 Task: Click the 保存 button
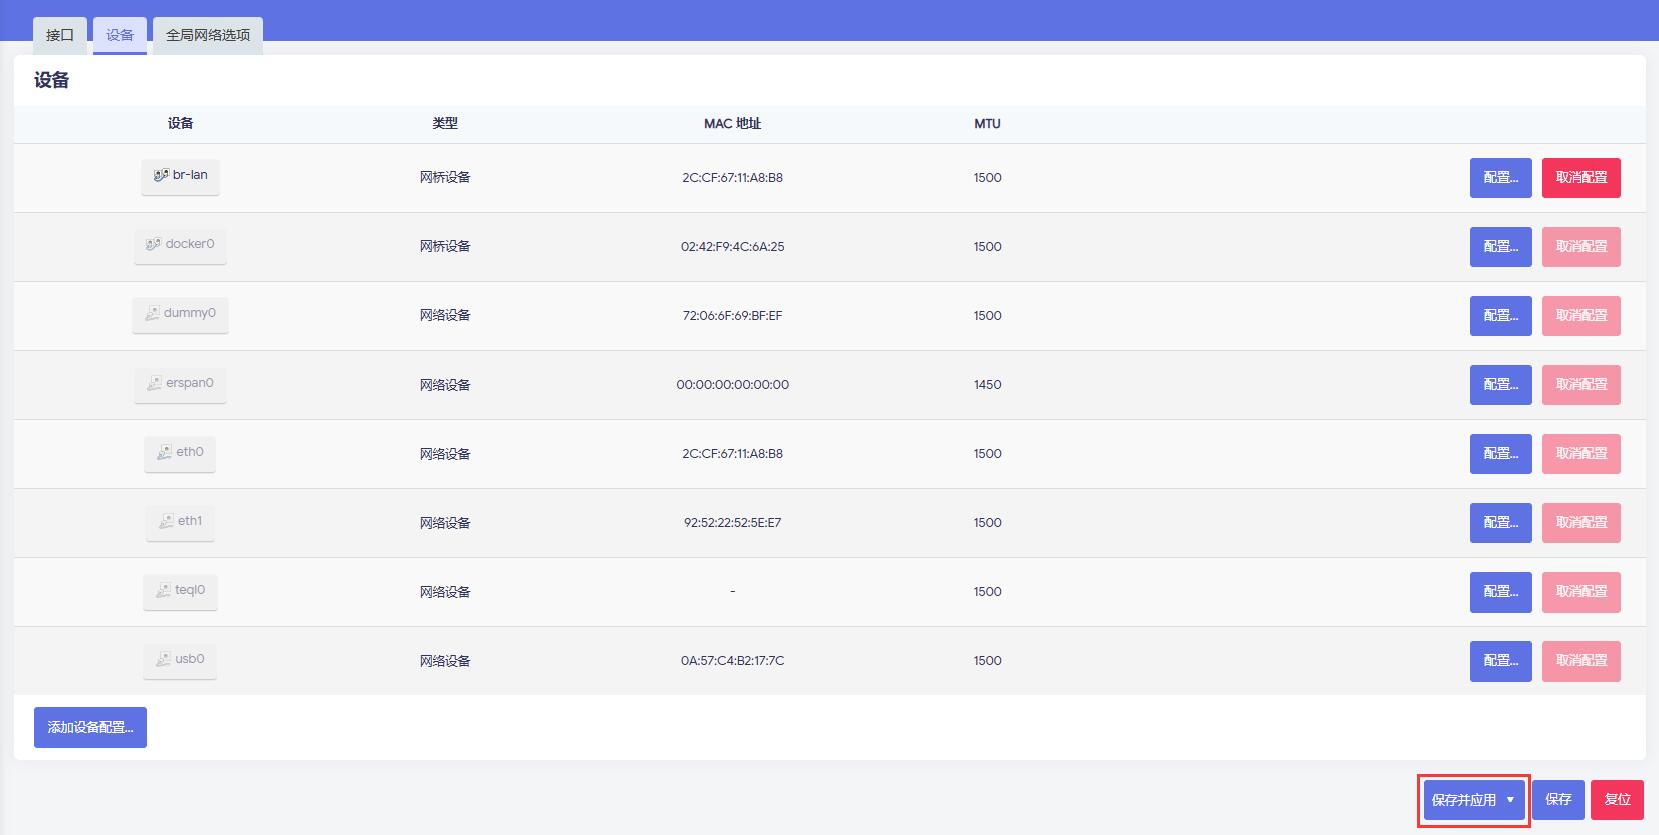1558,800
